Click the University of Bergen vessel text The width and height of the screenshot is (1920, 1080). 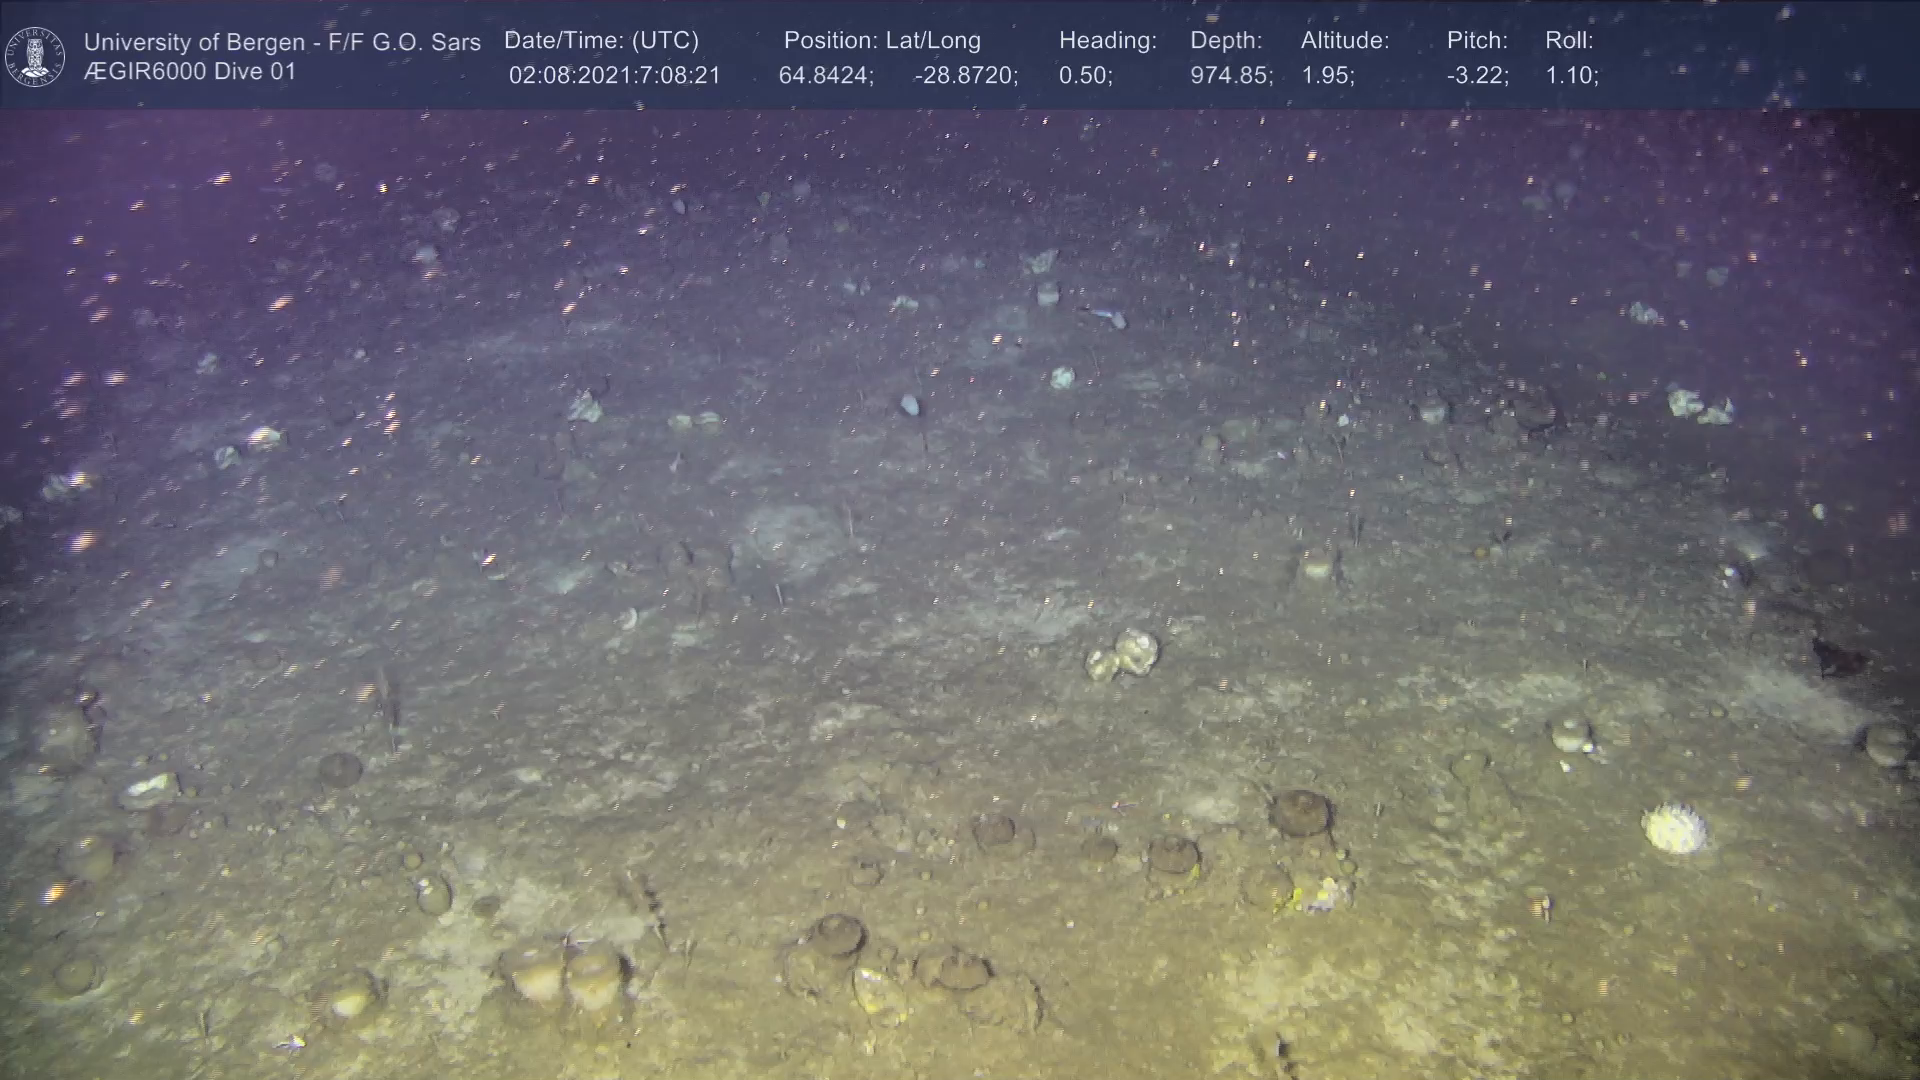point(282,42)
